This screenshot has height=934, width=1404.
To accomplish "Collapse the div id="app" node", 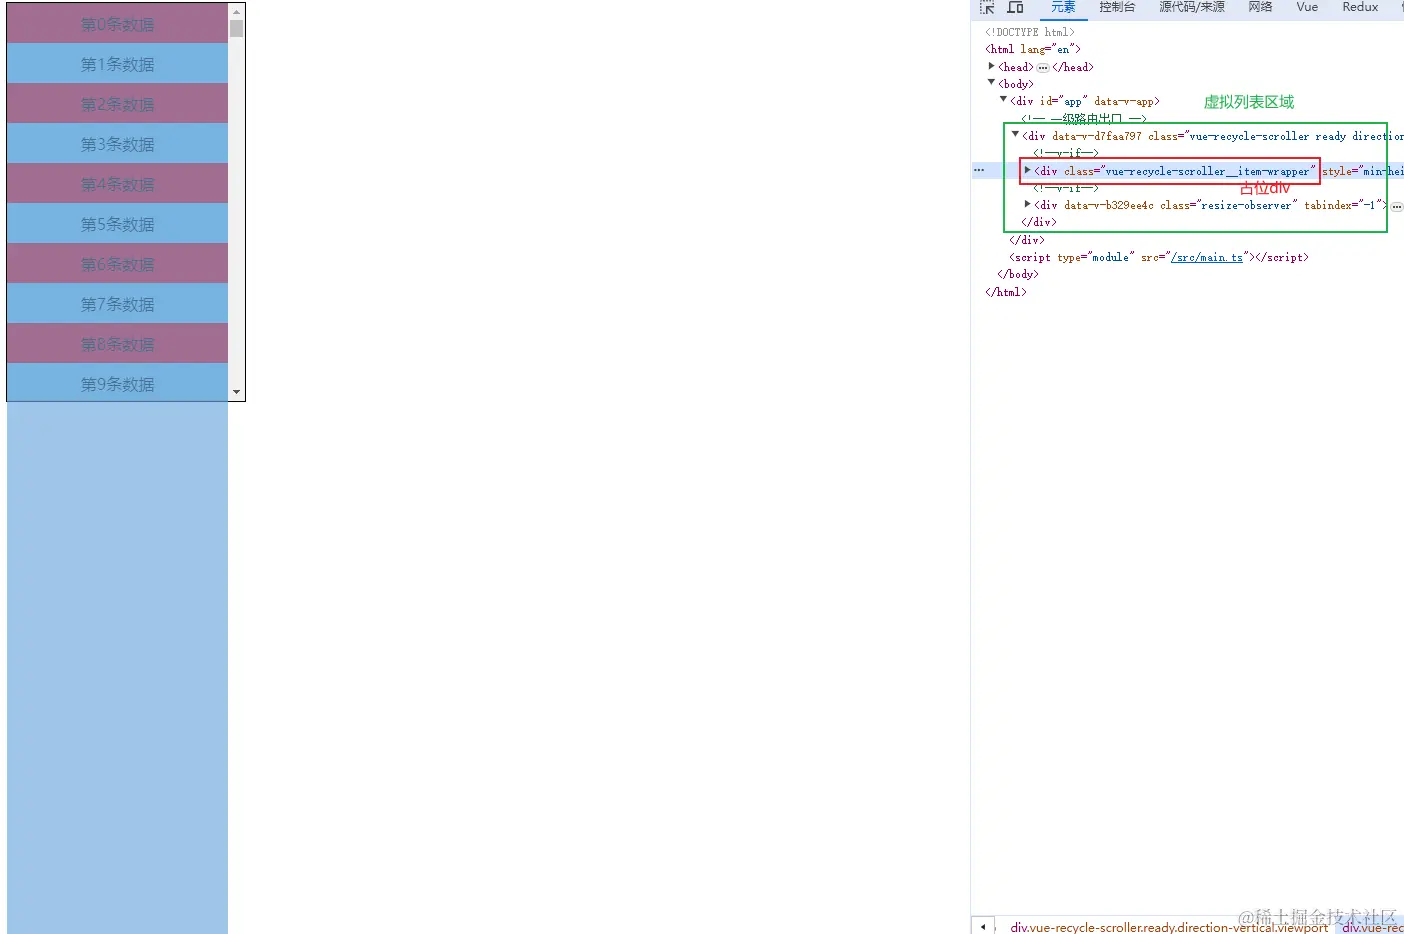I will (1003, 100).
